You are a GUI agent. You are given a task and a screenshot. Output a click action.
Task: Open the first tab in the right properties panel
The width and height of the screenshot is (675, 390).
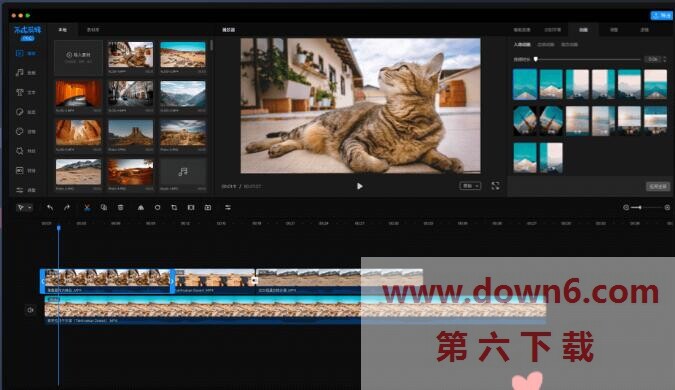click(x=522, y=30)
